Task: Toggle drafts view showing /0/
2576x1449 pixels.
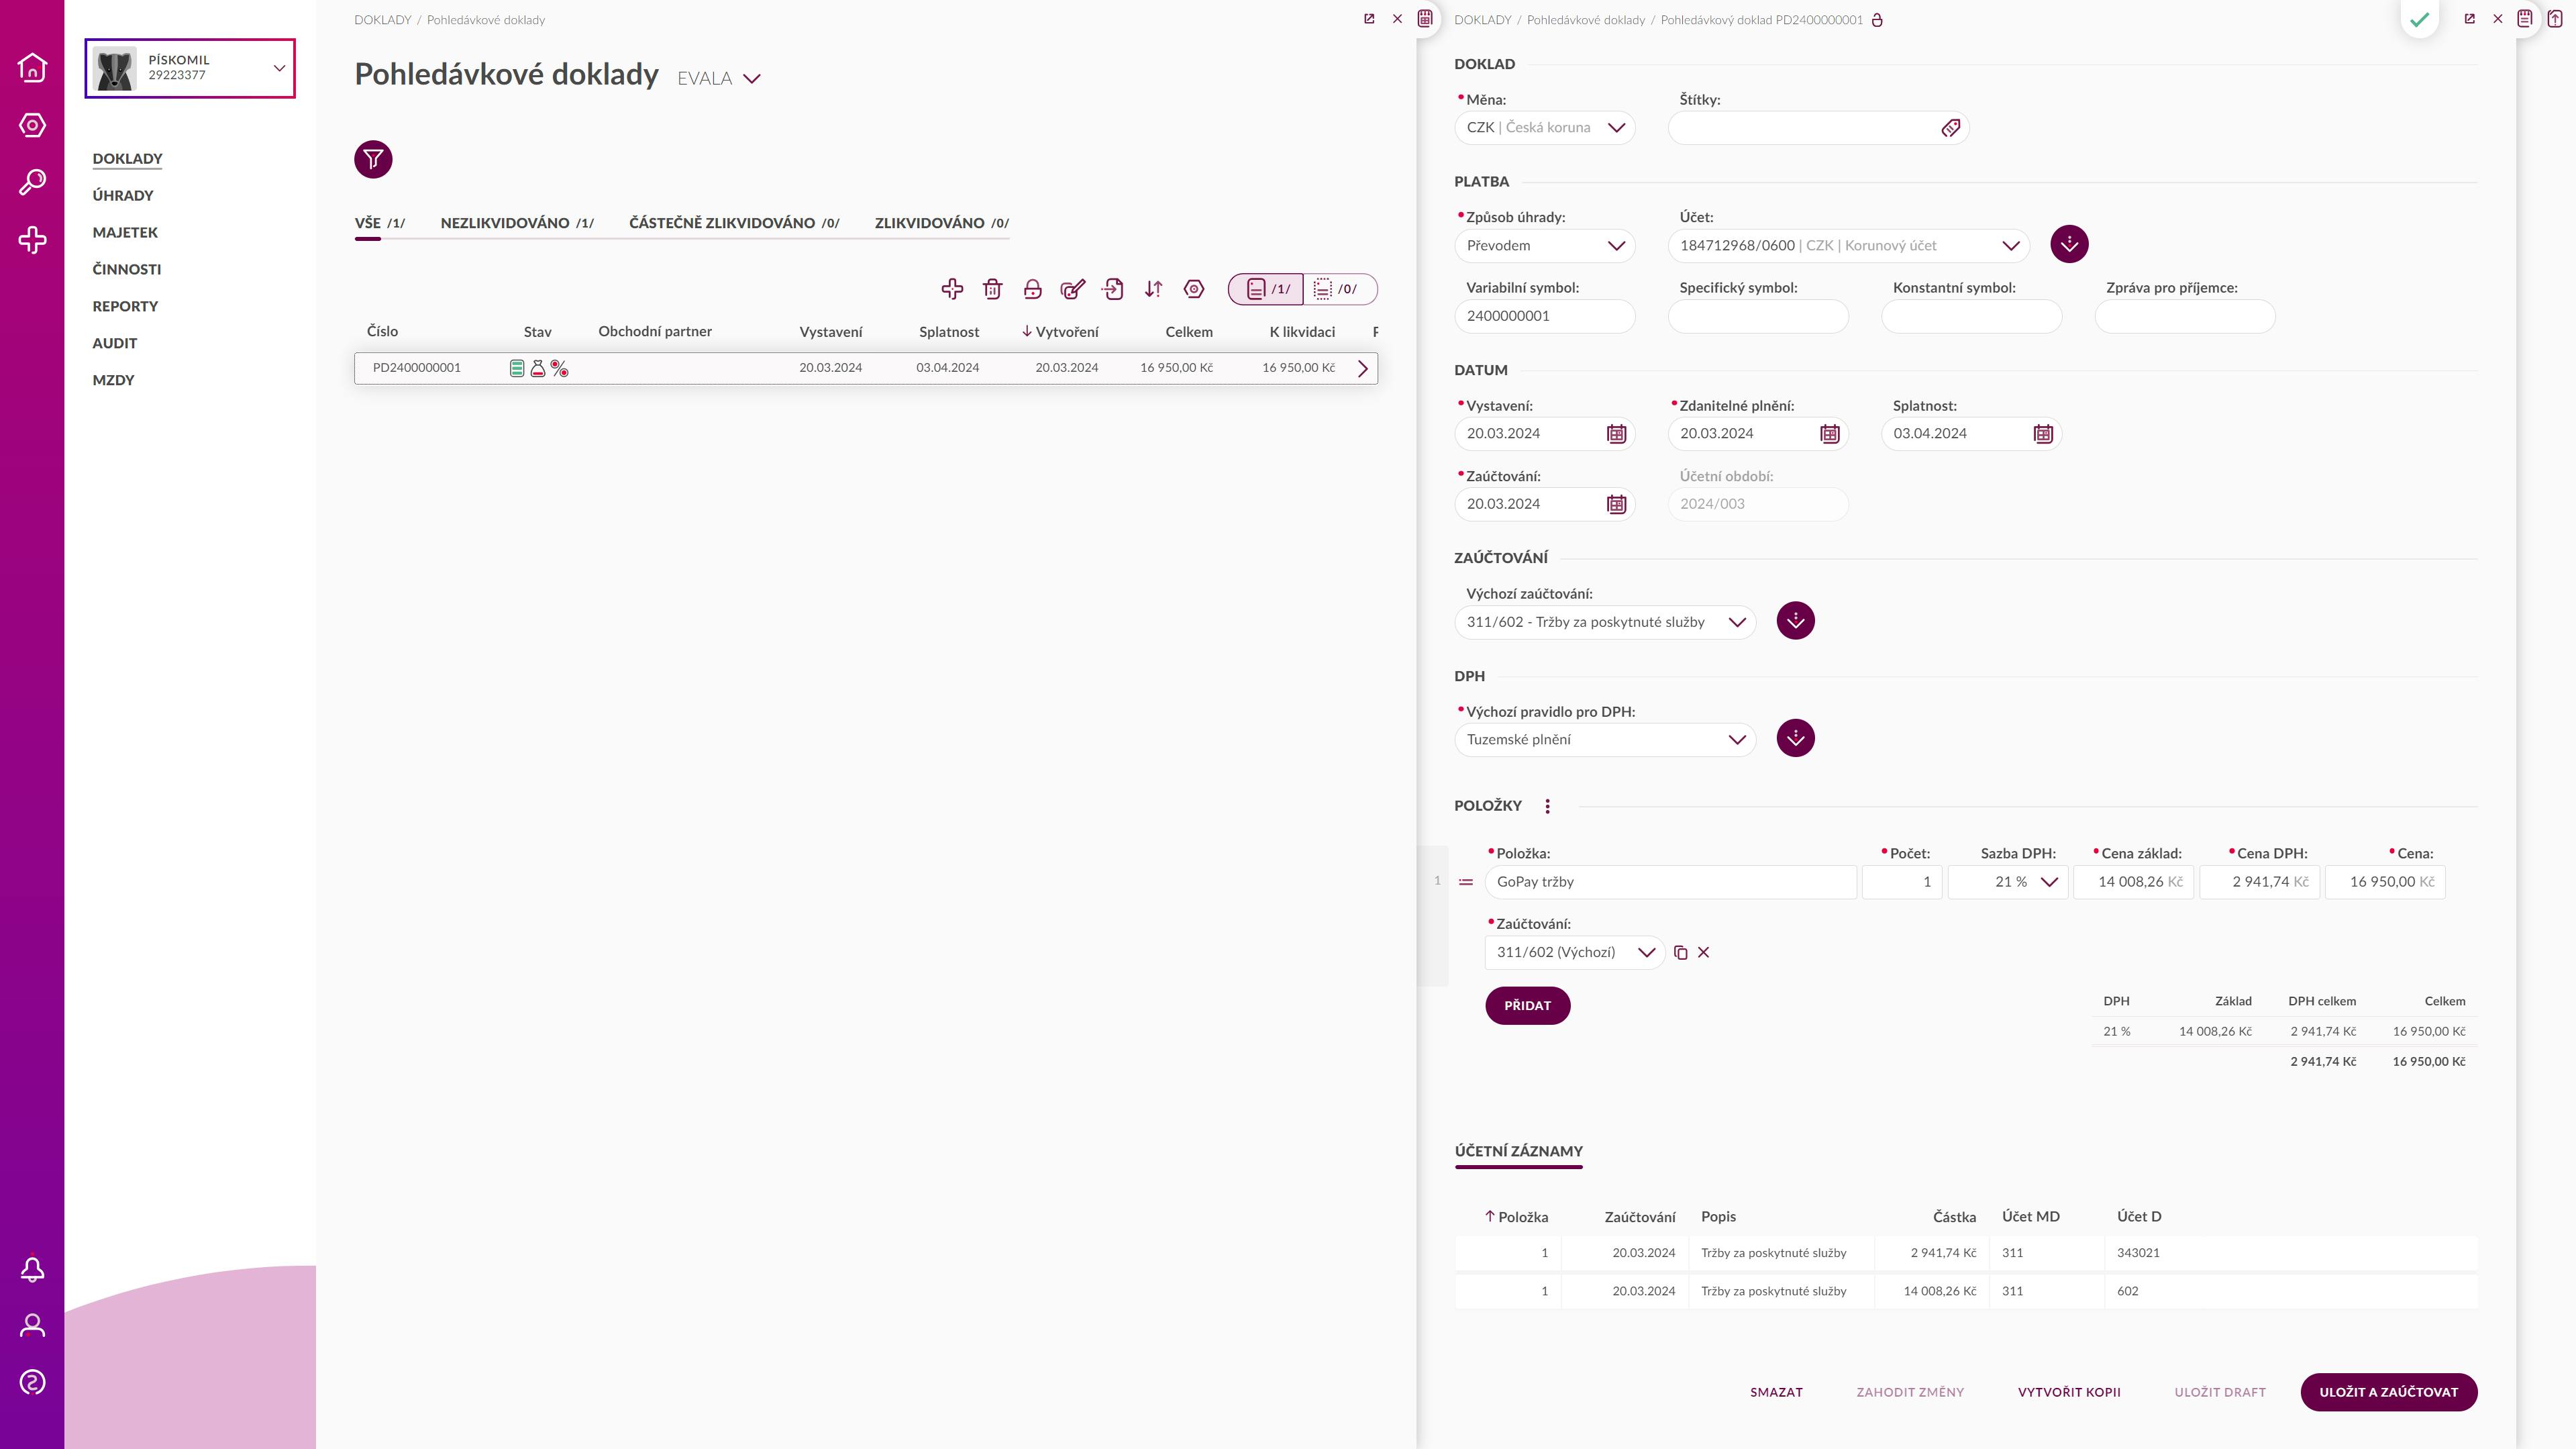Action: 1340,289
